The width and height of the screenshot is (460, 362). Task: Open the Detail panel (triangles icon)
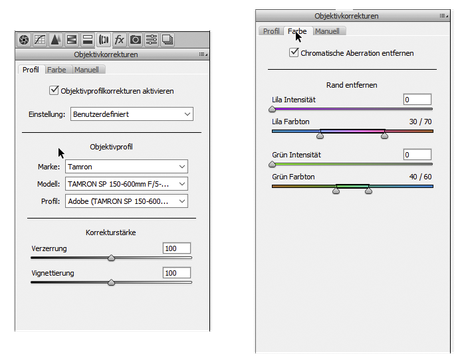(x=56, y=40)
